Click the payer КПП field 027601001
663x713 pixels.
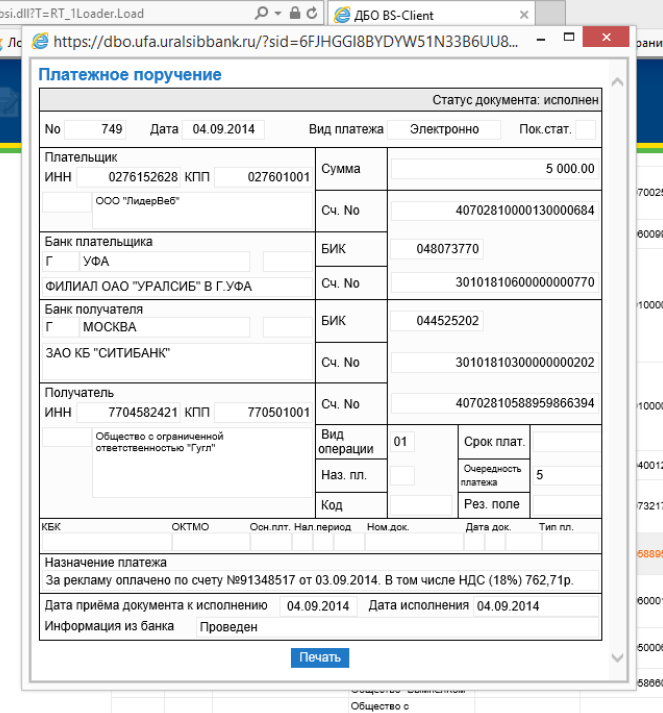263,177
